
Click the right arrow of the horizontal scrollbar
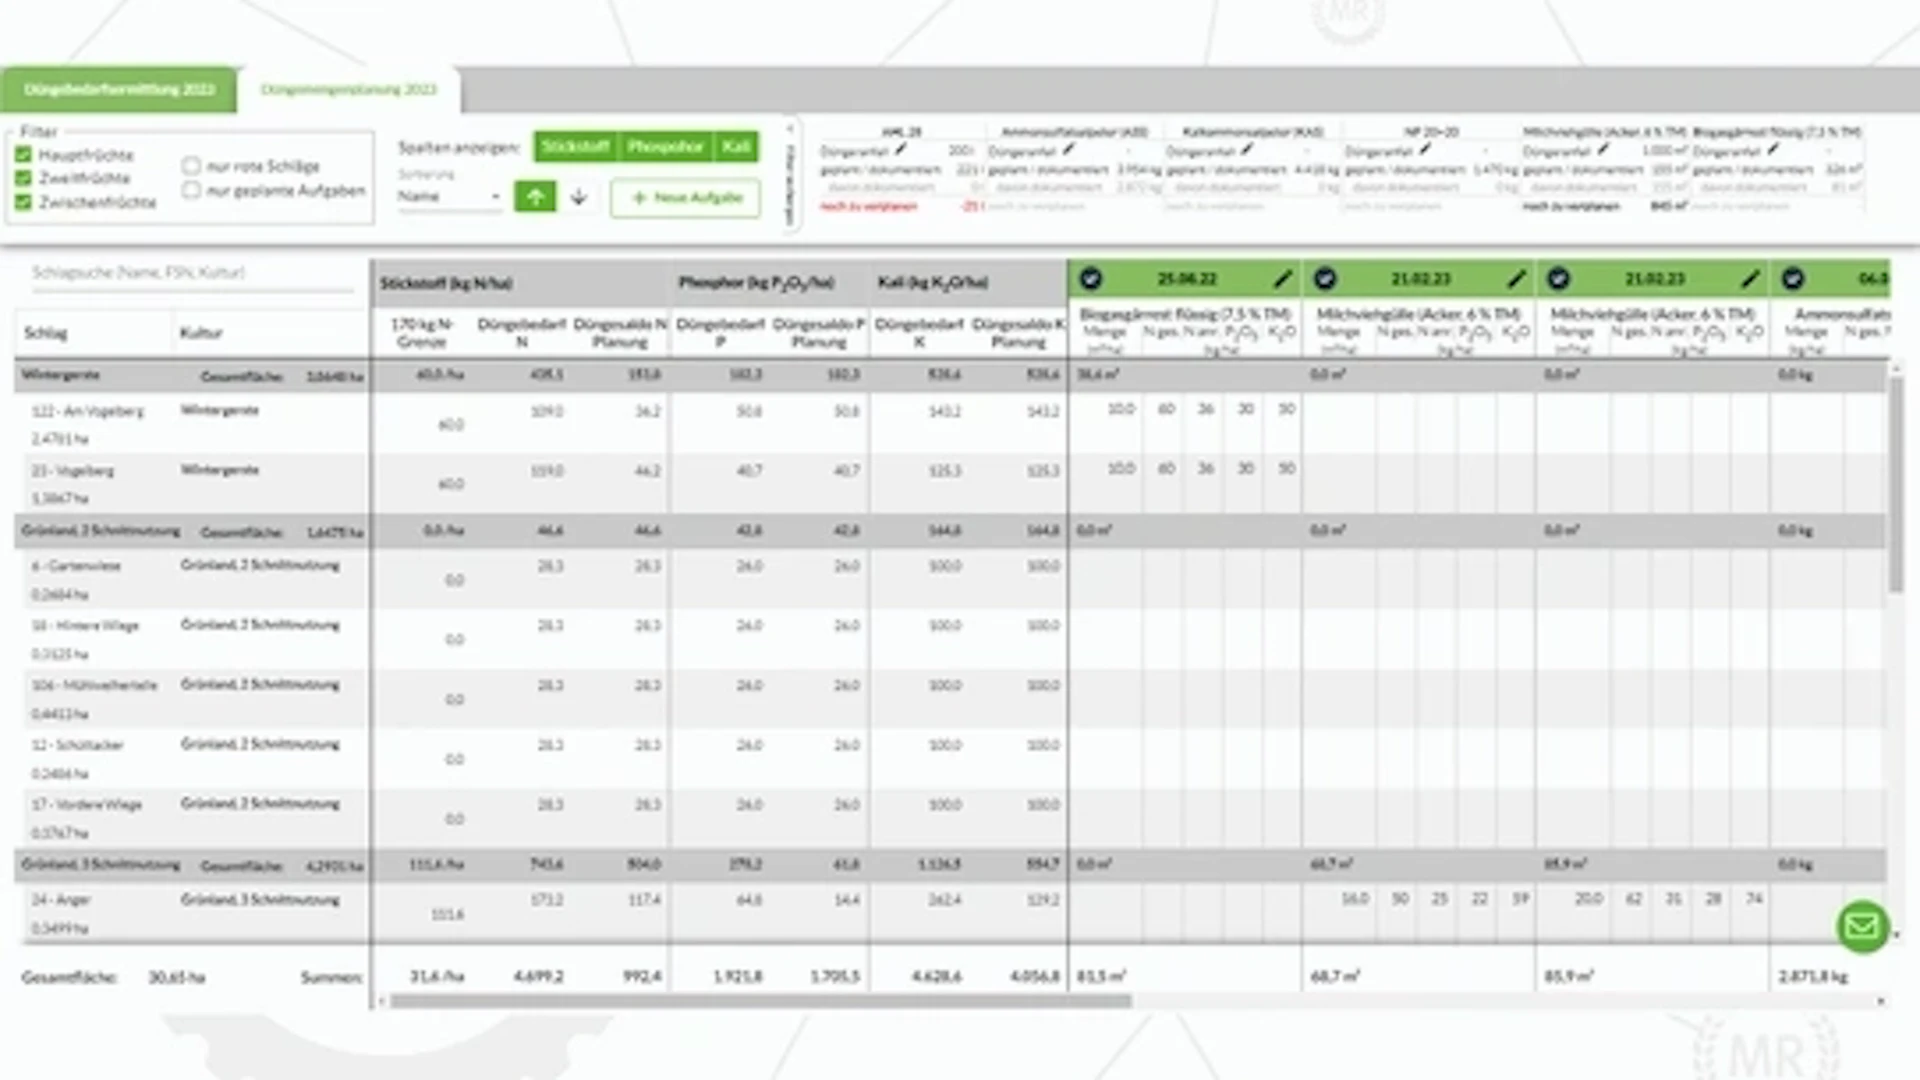coord(1881,1001)
